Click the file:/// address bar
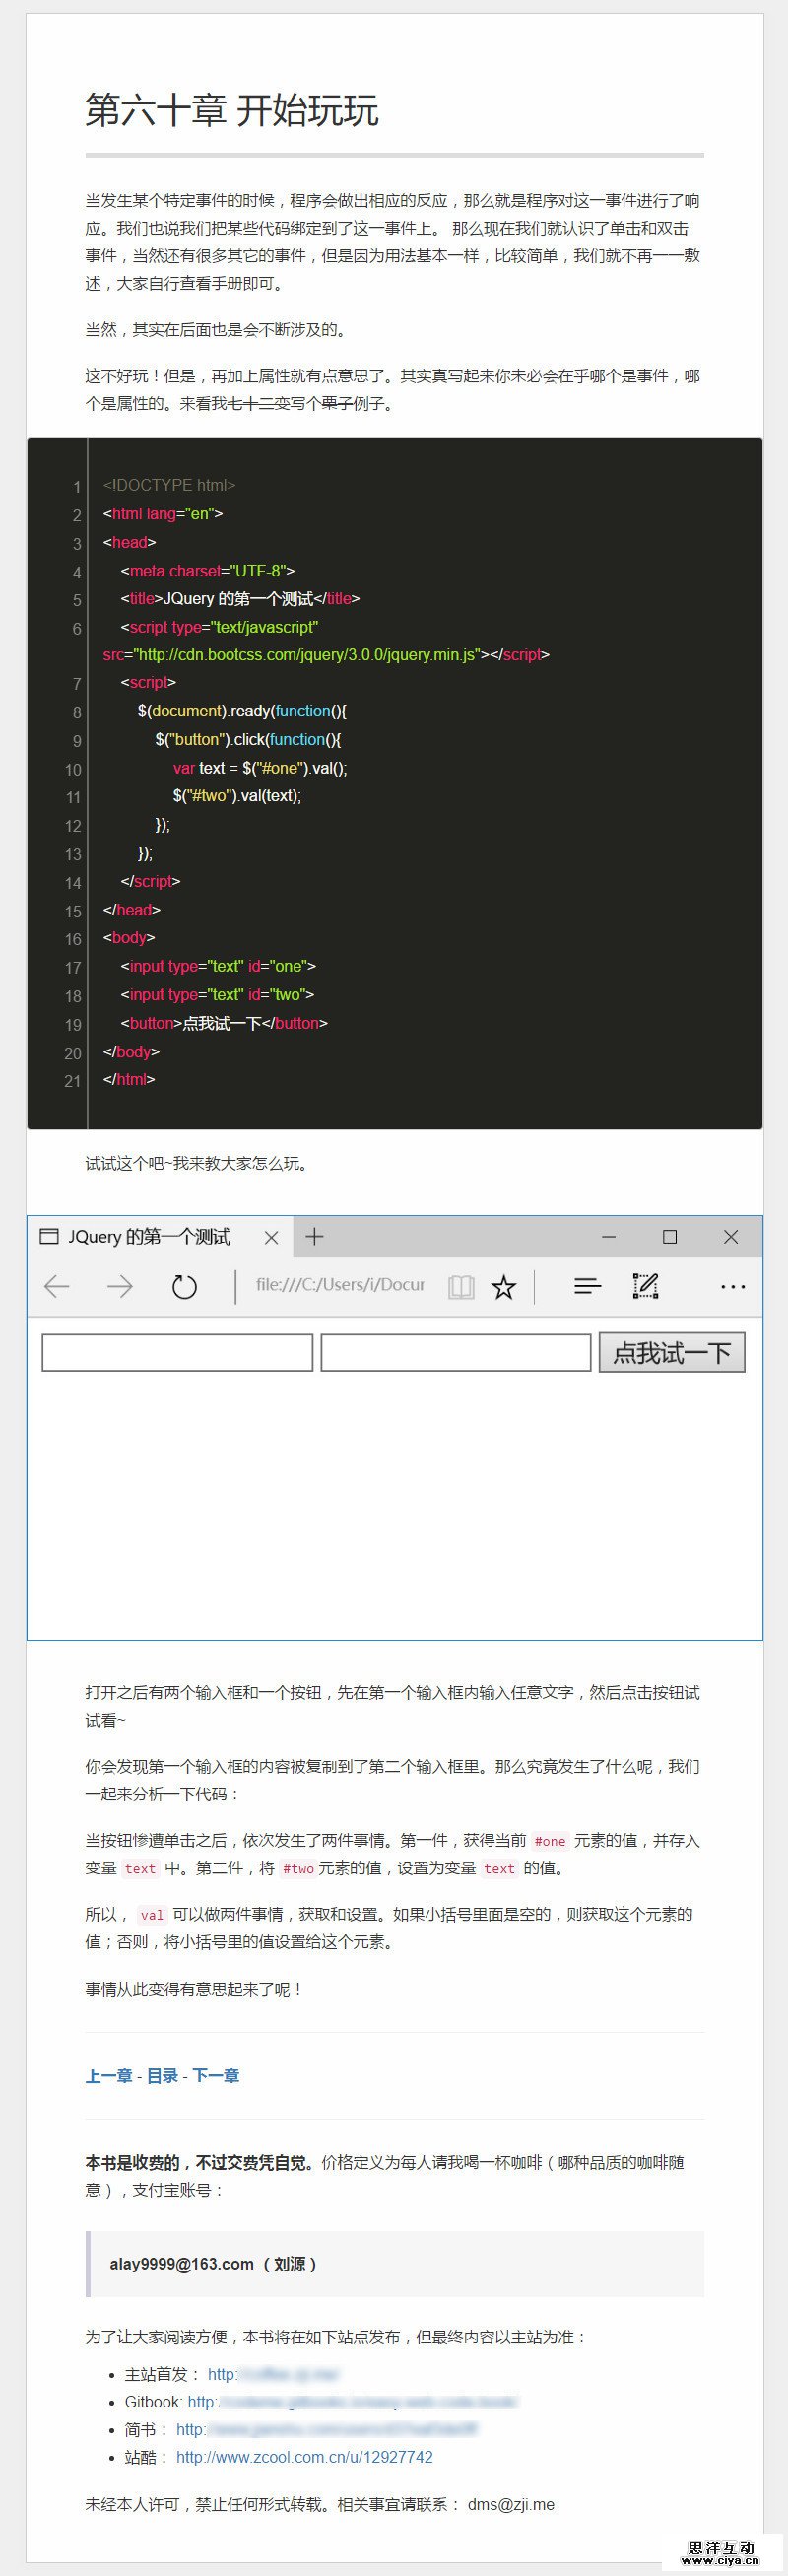Viewport: 788px width, 2576px height. (340, 1285)
